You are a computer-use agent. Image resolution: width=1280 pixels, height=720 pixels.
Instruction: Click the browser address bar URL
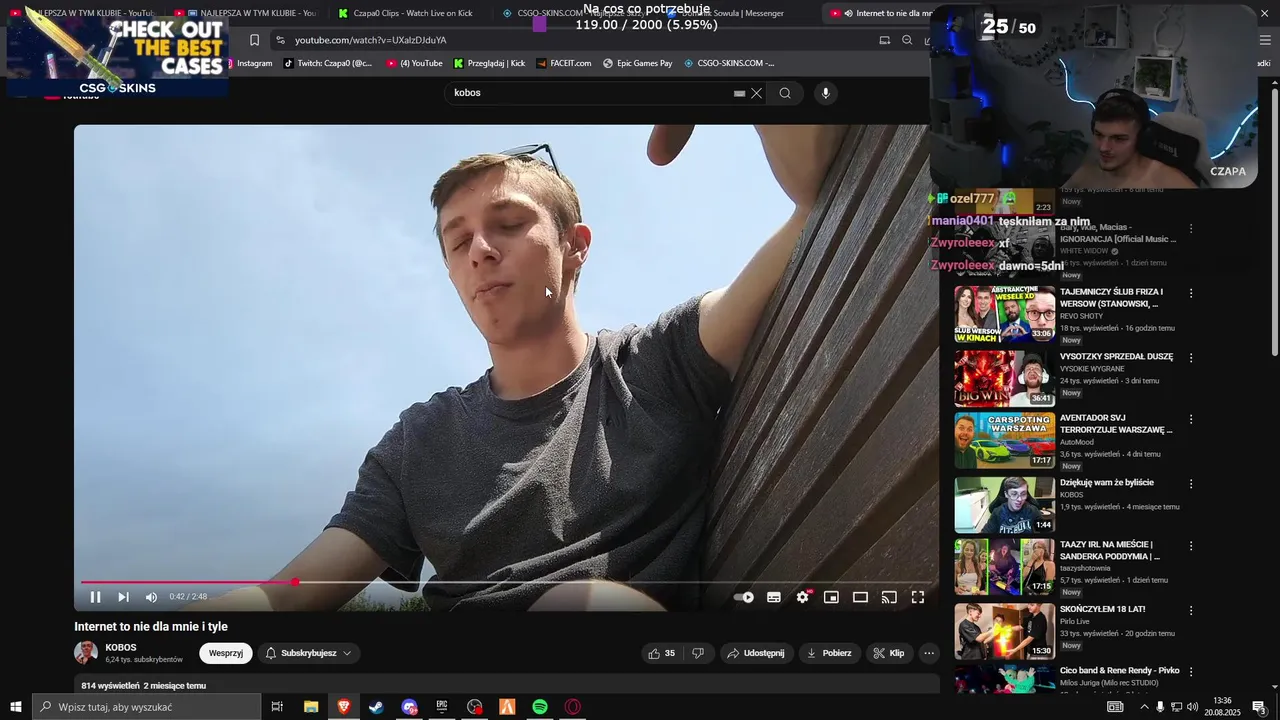click(x=371, y=40)
